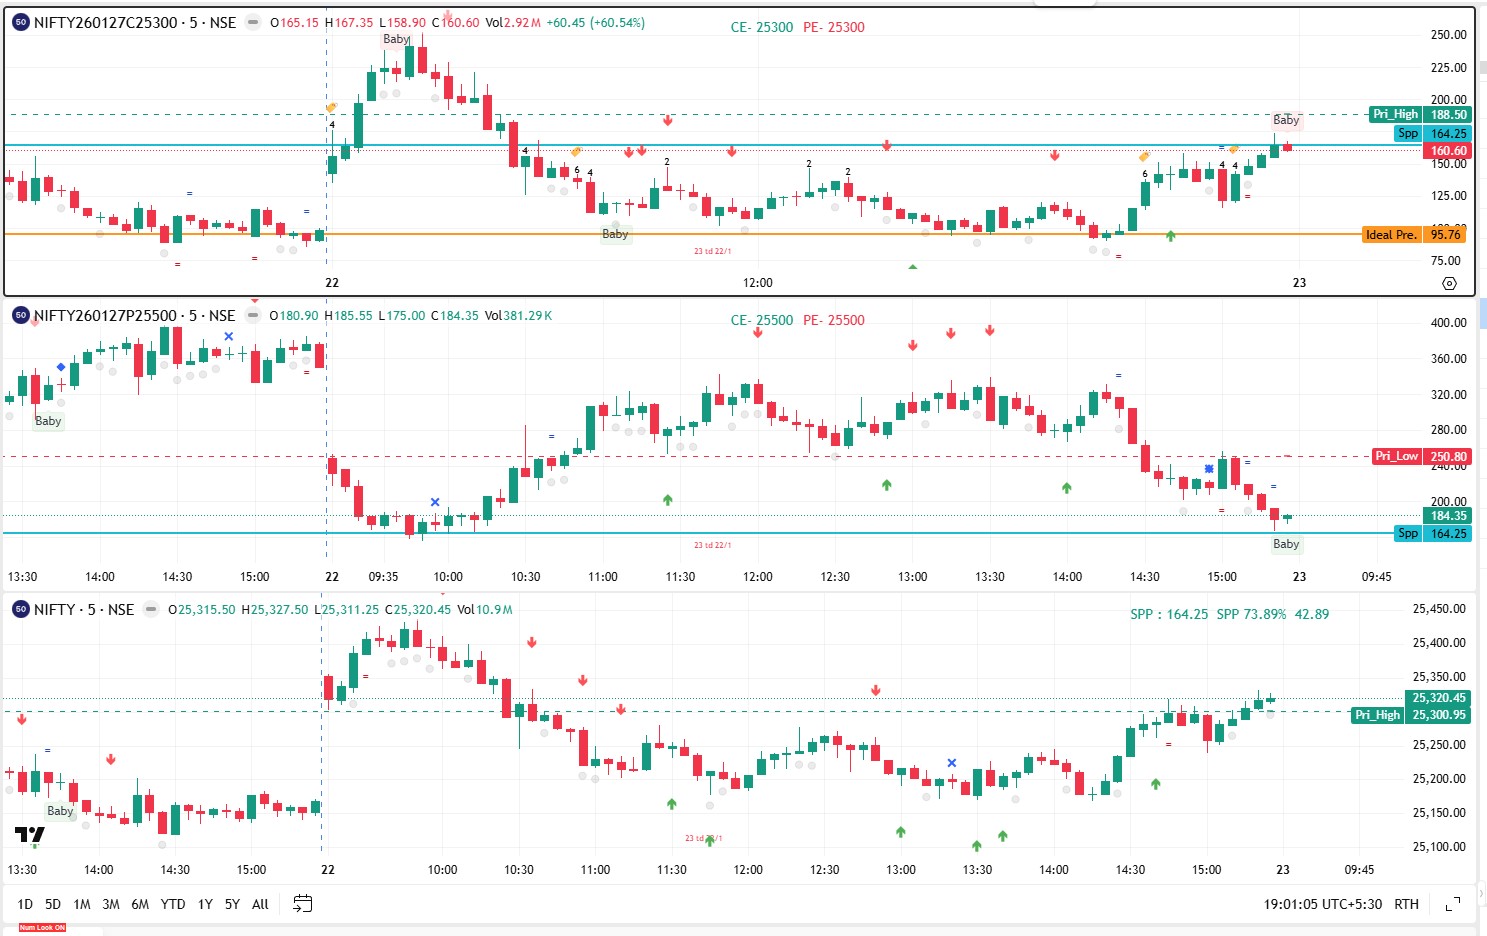Click the red 160.60 last price label
The height and width of the screenshot is (936, 1487).
pos(1446,150)
